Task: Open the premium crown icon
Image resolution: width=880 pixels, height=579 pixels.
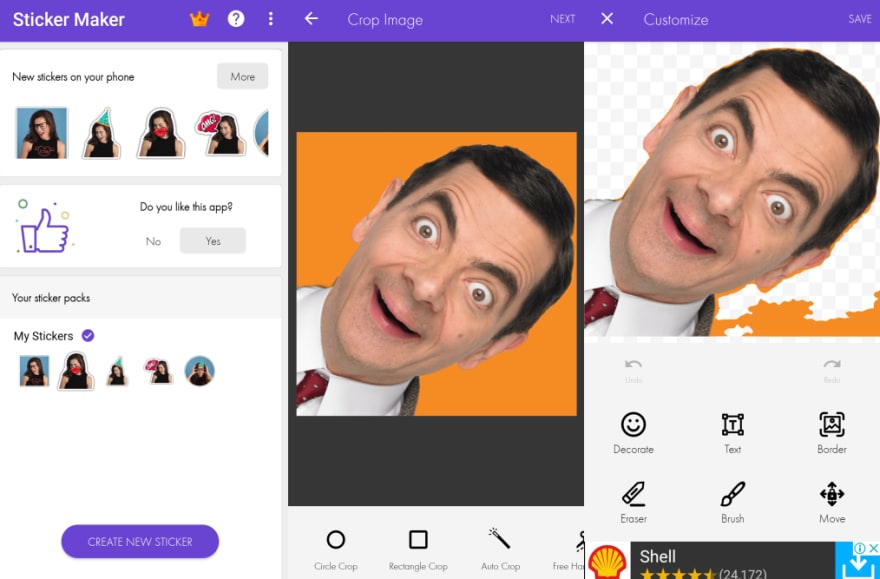Action: coord(199,19)
